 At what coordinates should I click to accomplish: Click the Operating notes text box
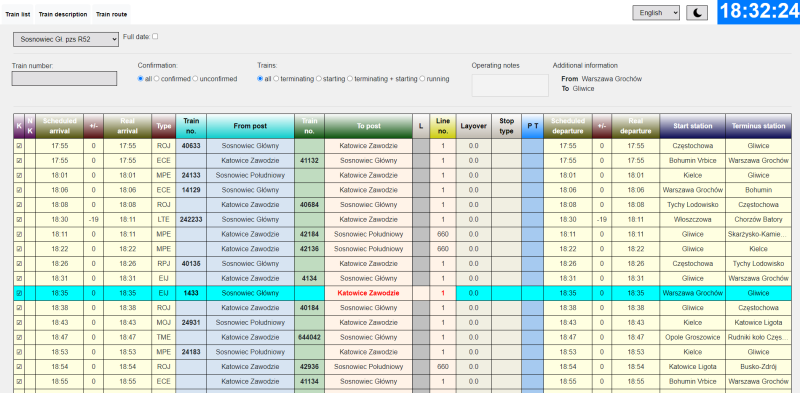tap(510, 85)
